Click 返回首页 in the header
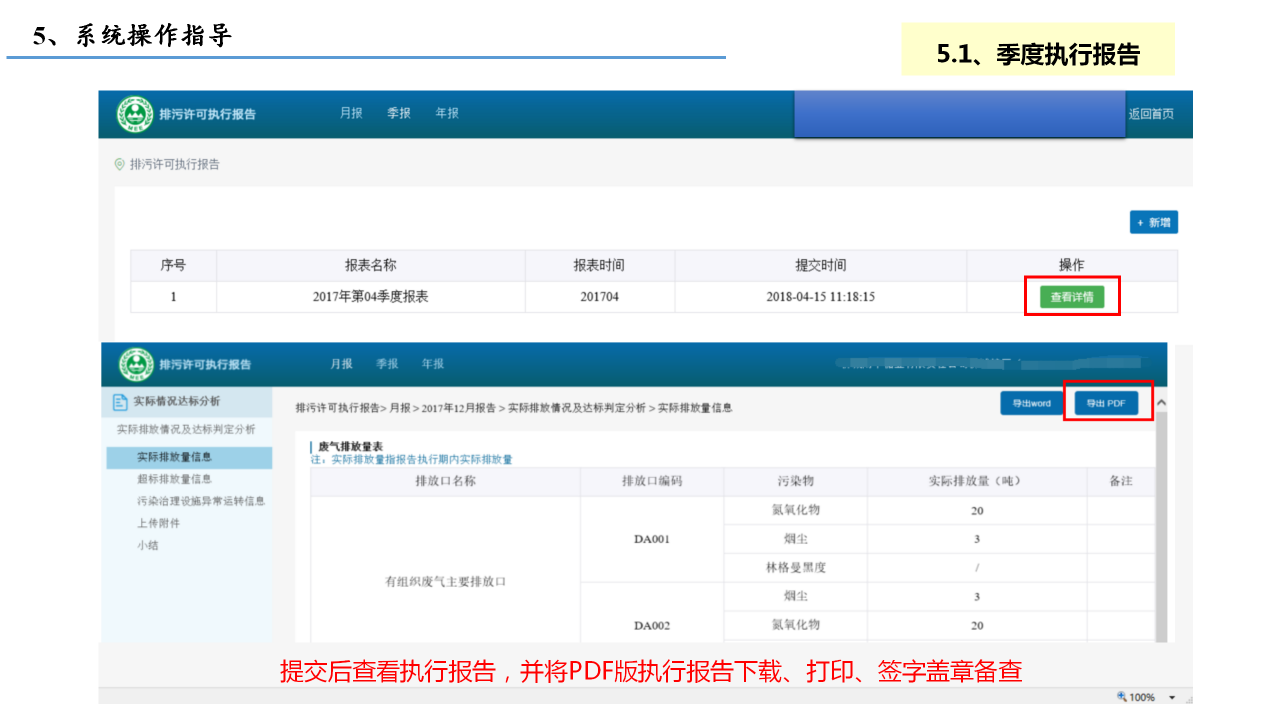The image size is (1280, 720). point(1151,114)
